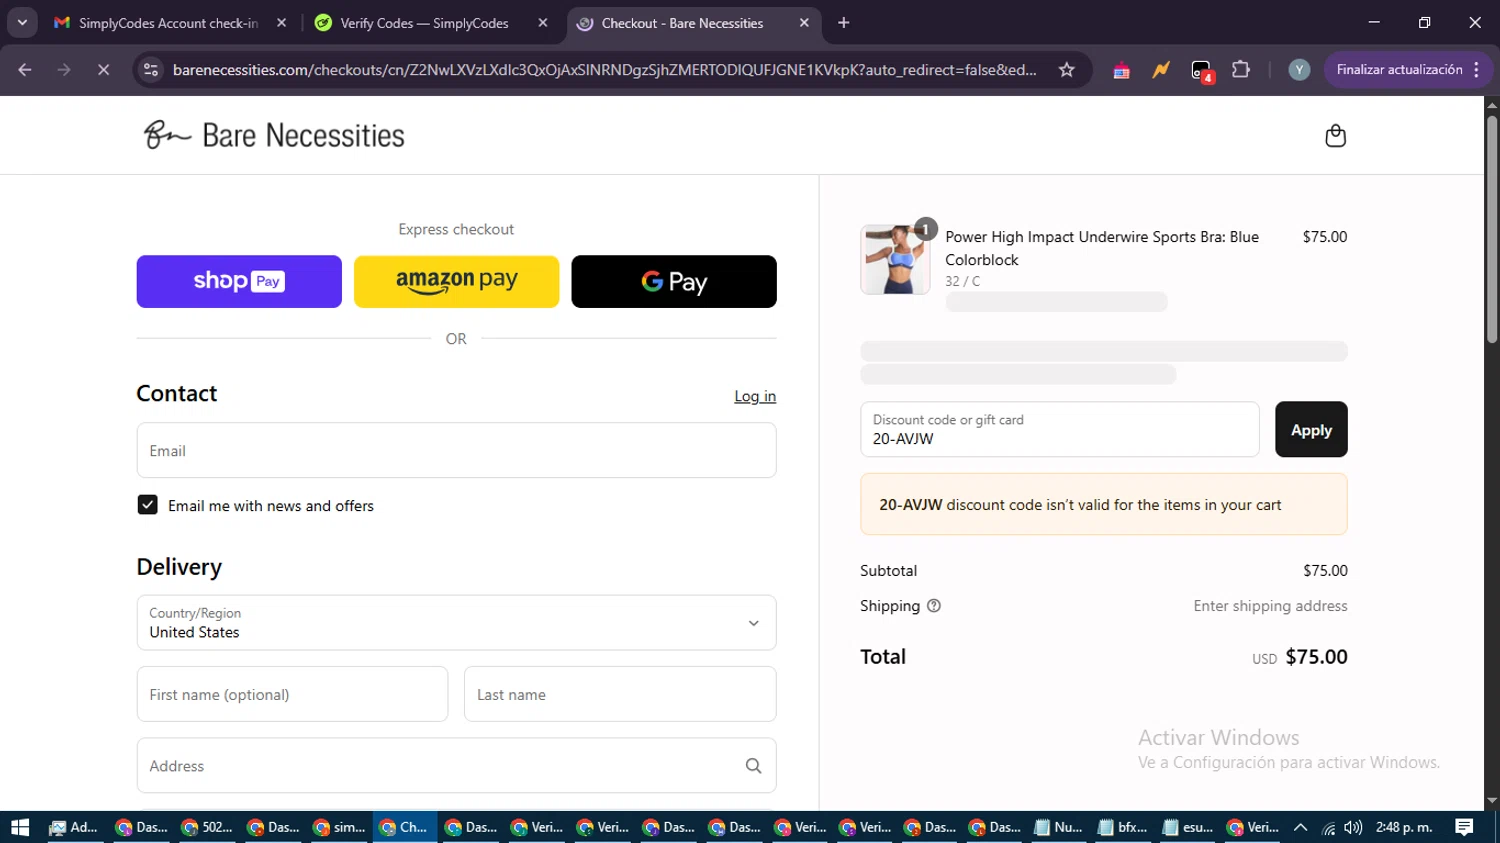1500x843 pixels.
Task: Focus the Email input field
Action: pyautogui.click(x=456, y=450)
